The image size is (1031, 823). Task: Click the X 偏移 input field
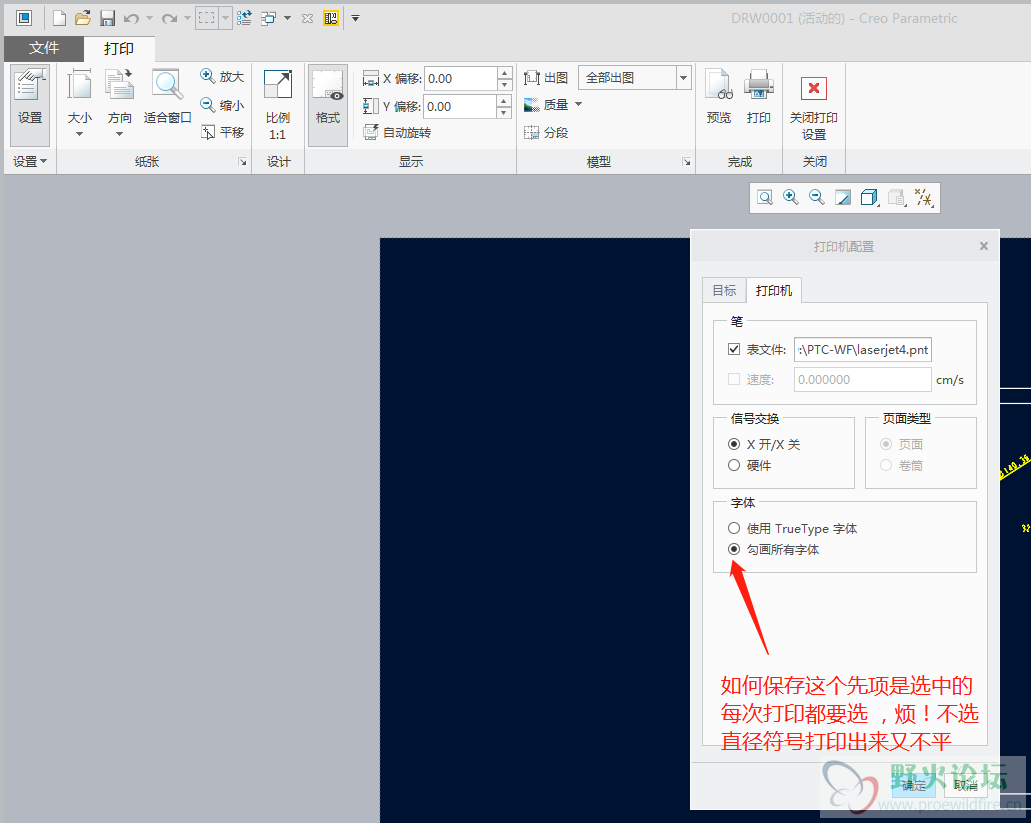(460, 79)
